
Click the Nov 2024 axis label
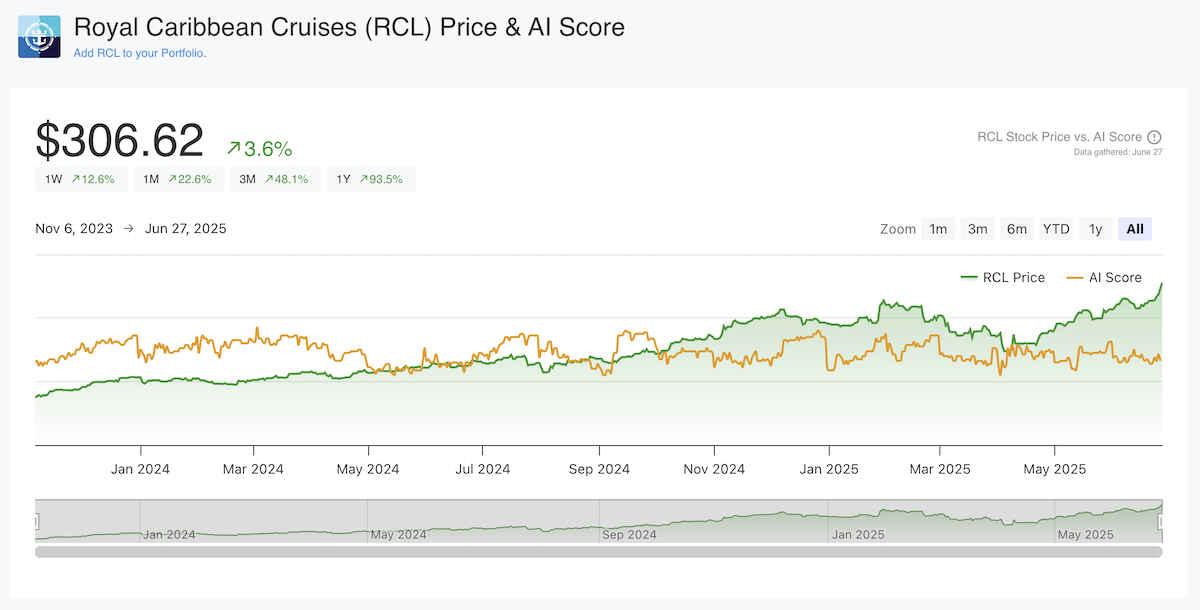[714, 468]
